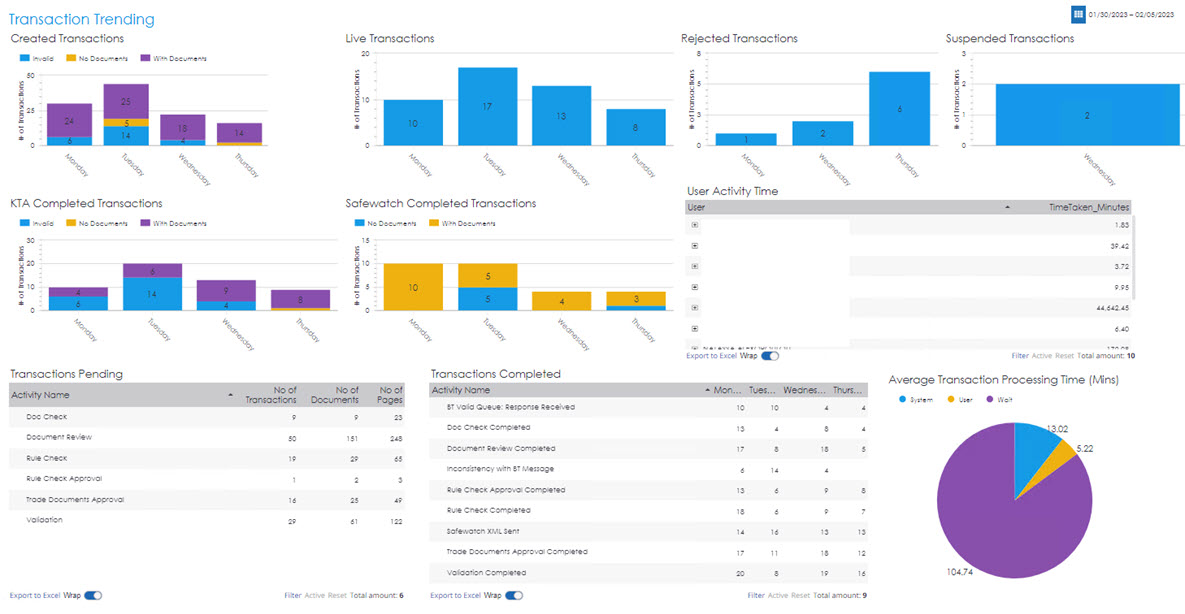Screen dimensions: 1185x614
Task: Toggle Wrap in User Activity Time table
Action: (x=769, y=355)
